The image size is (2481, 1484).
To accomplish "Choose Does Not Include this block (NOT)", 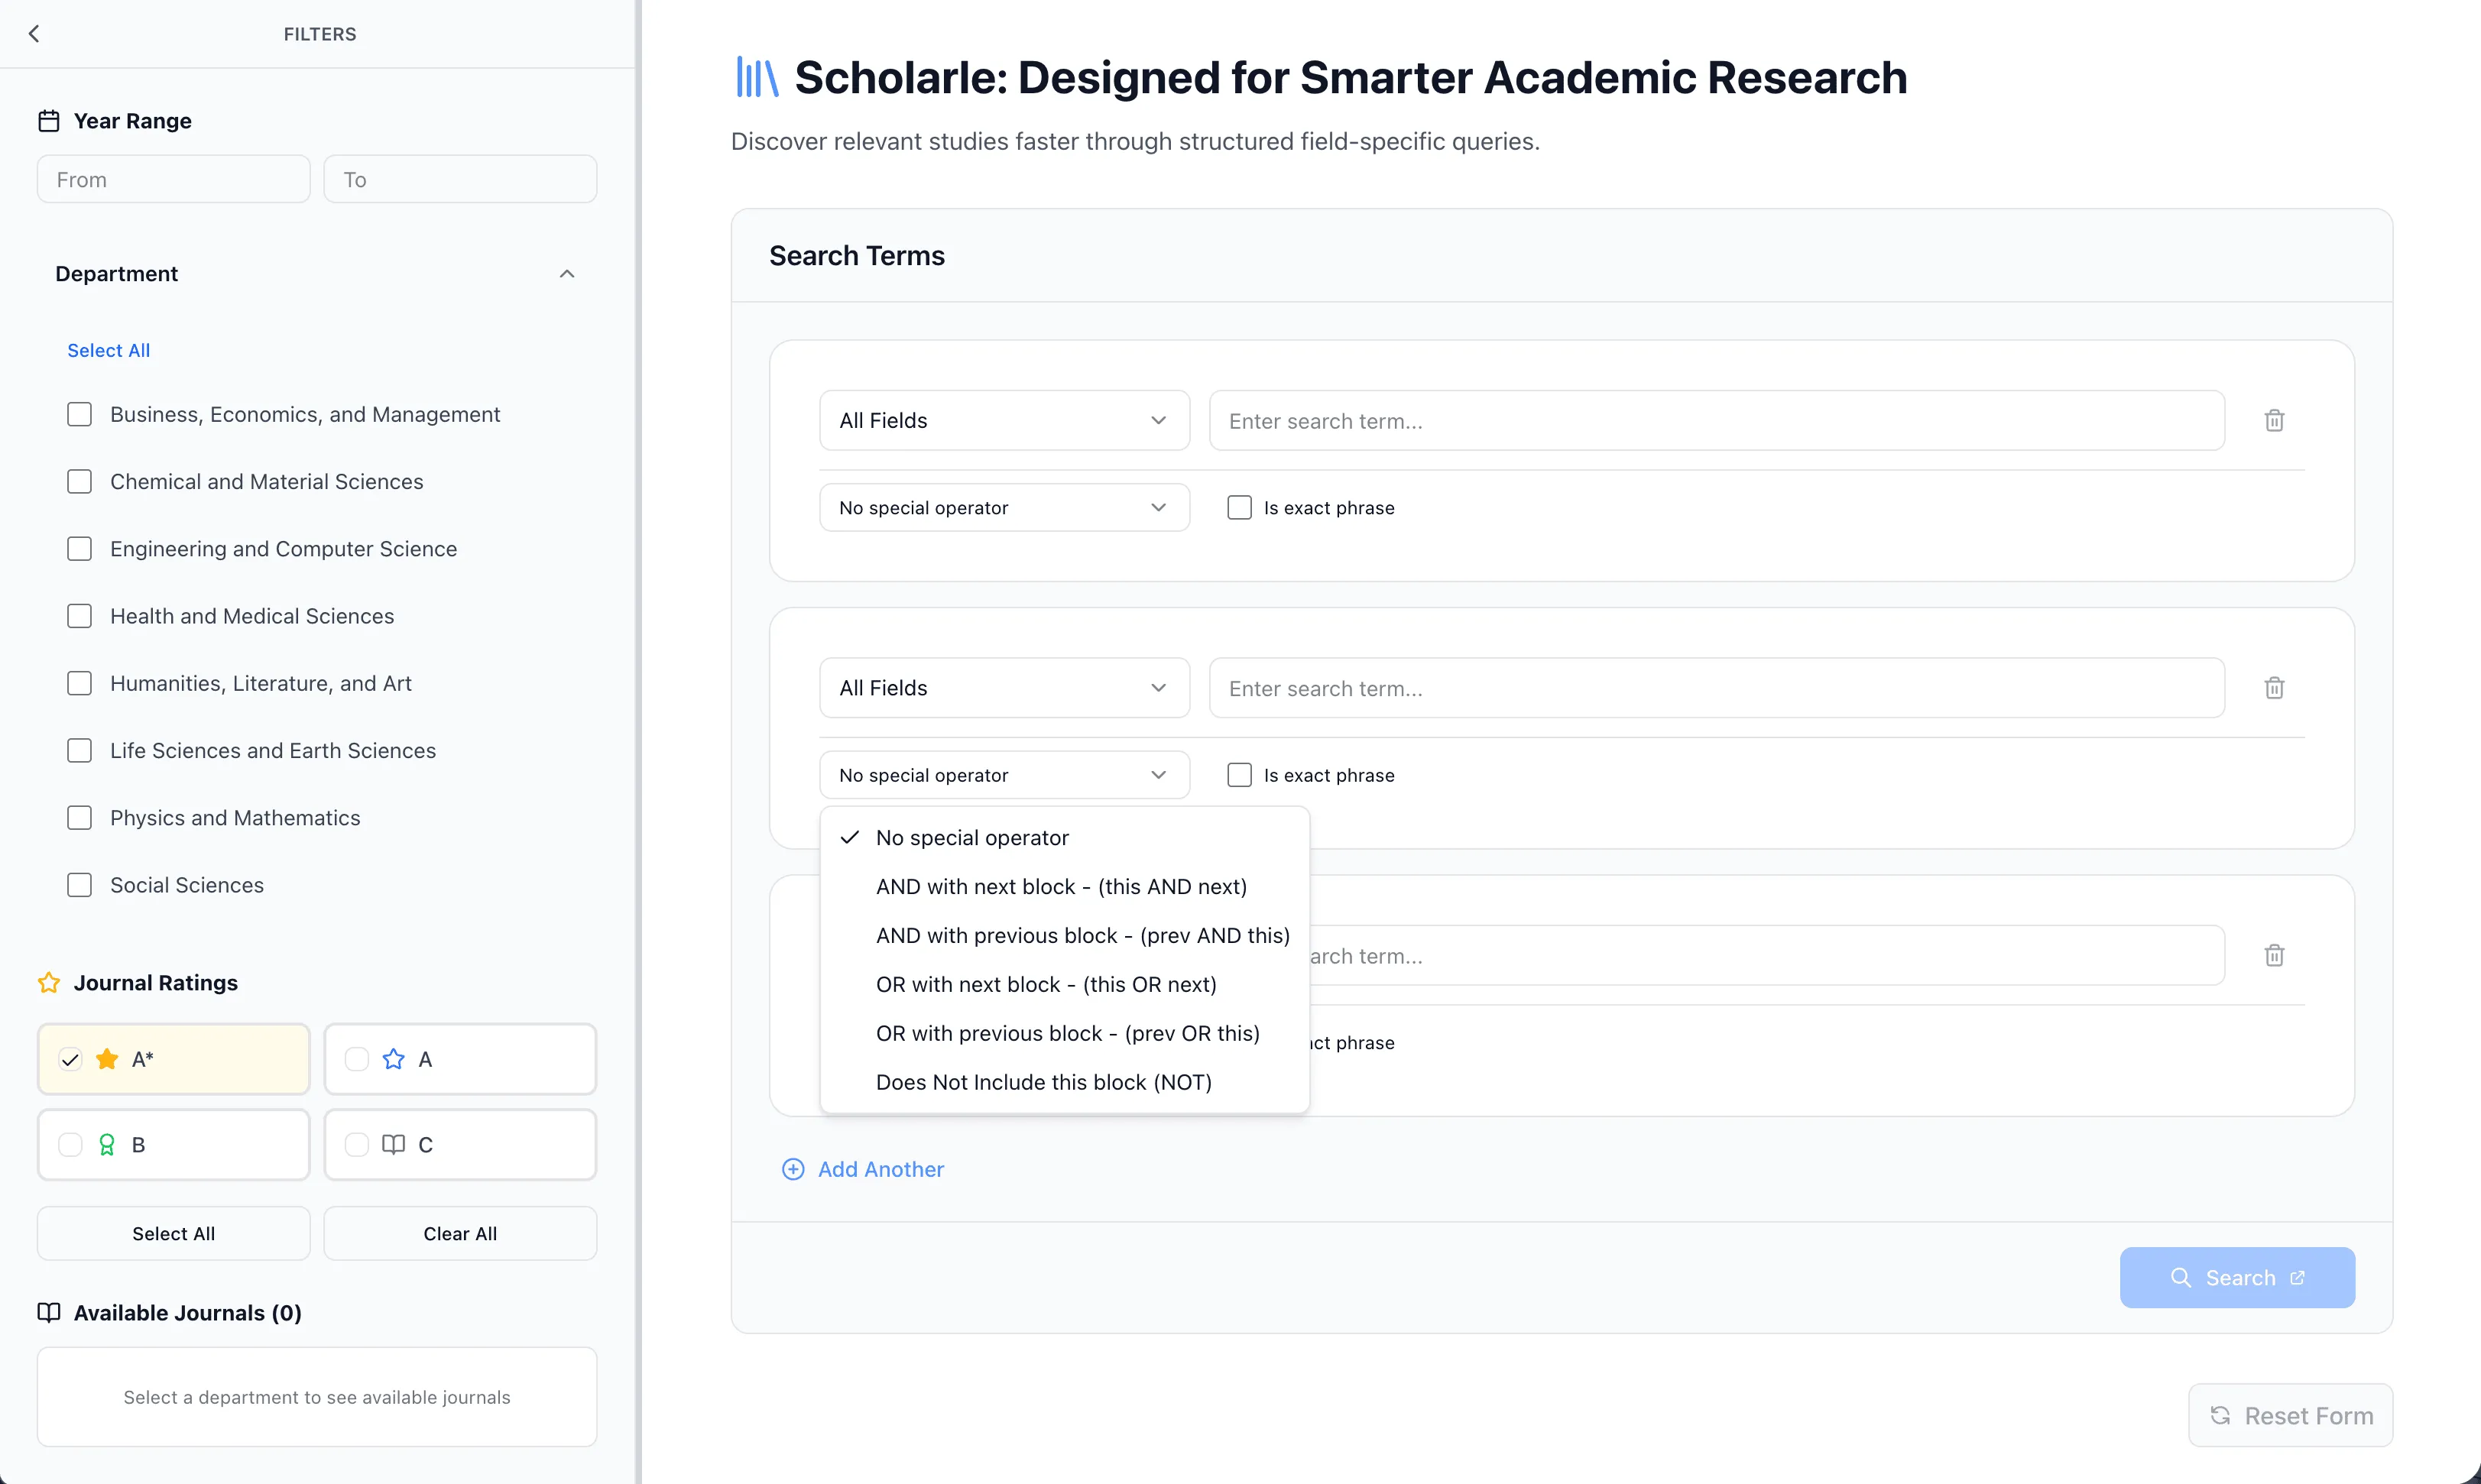I will [1064, 1083].
